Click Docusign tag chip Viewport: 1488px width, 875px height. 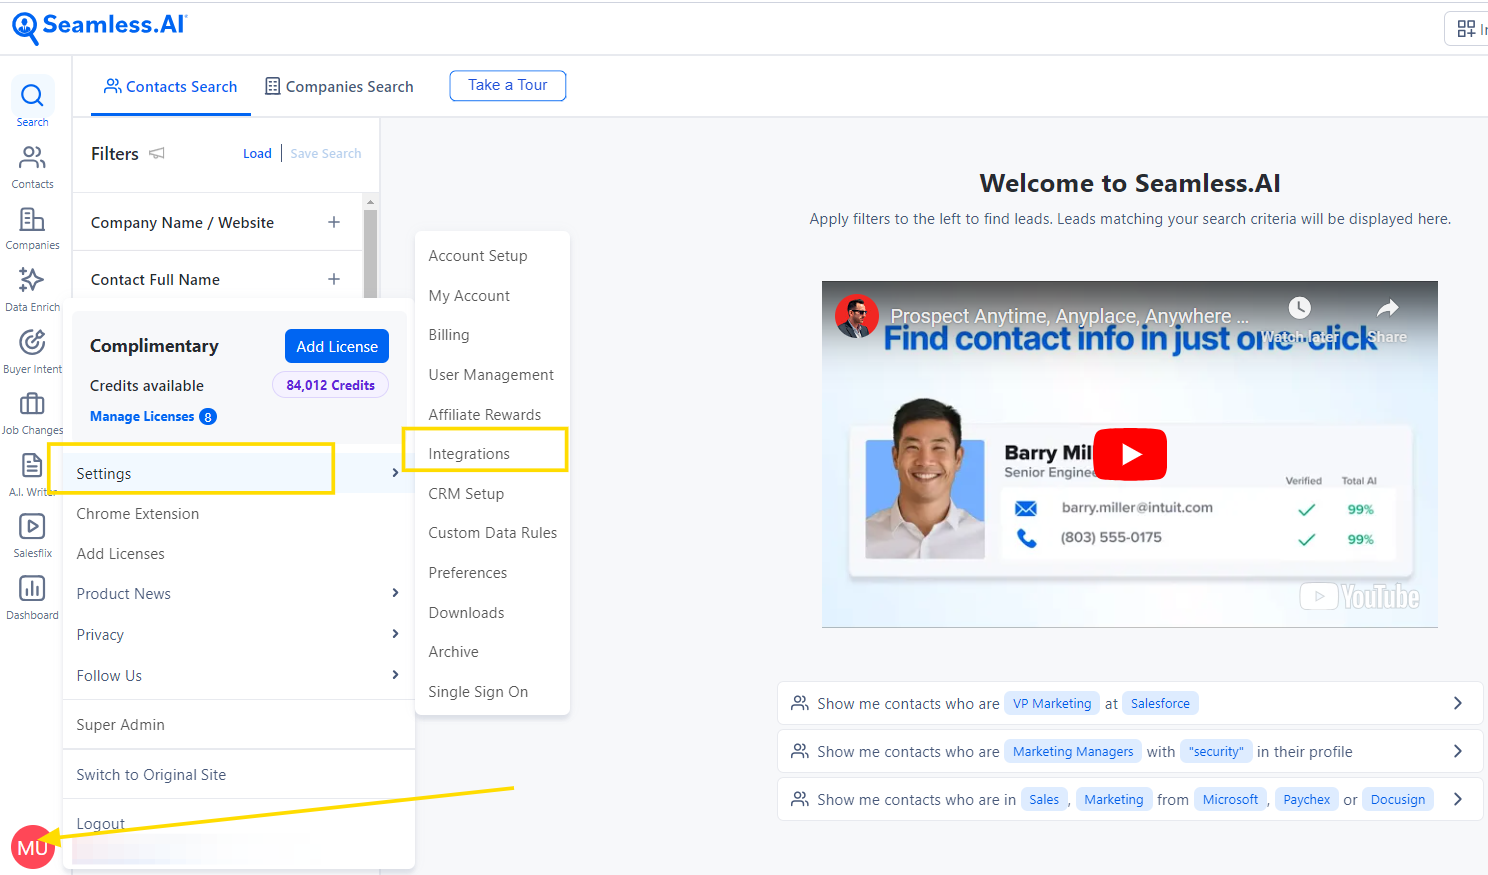1398,799
